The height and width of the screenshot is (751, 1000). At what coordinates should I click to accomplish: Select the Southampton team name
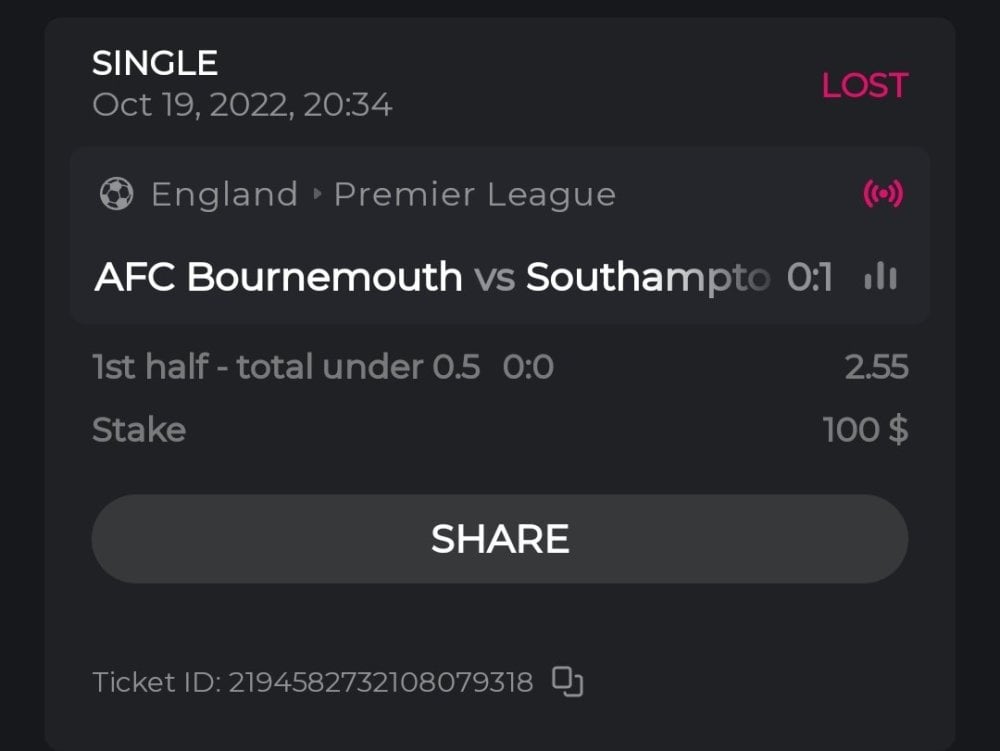click(x=648, y=277)
